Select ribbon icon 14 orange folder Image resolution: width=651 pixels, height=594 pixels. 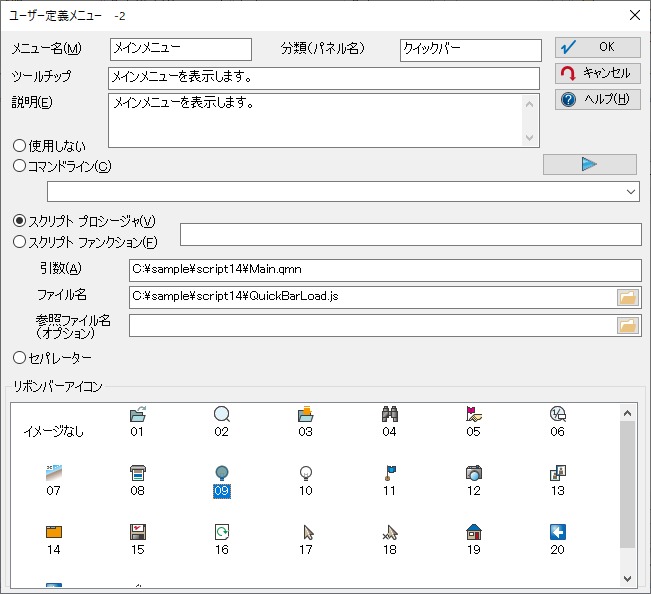point(54,540)
